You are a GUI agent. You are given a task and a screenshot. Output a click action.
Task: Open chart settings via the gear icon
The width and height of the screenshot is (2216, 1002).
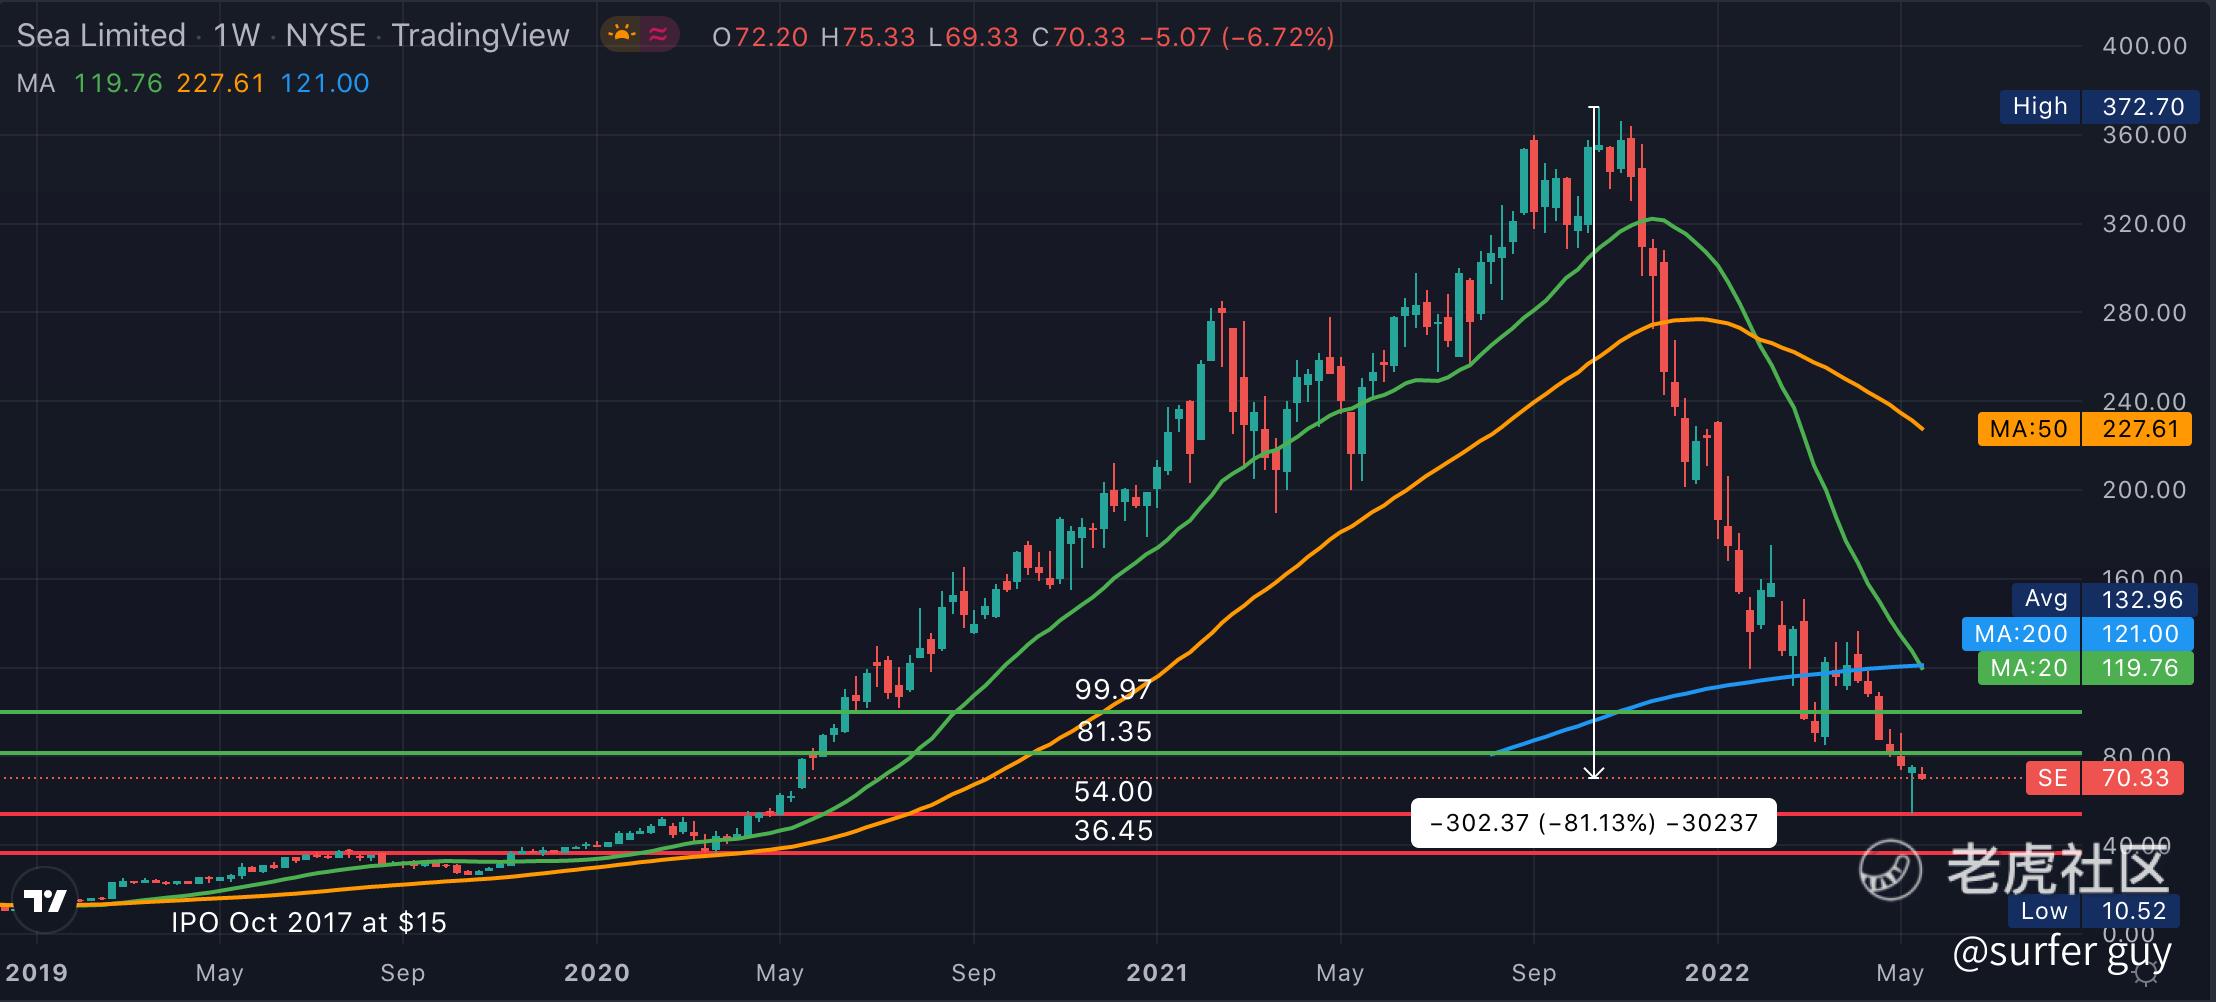coord(2146,972)
